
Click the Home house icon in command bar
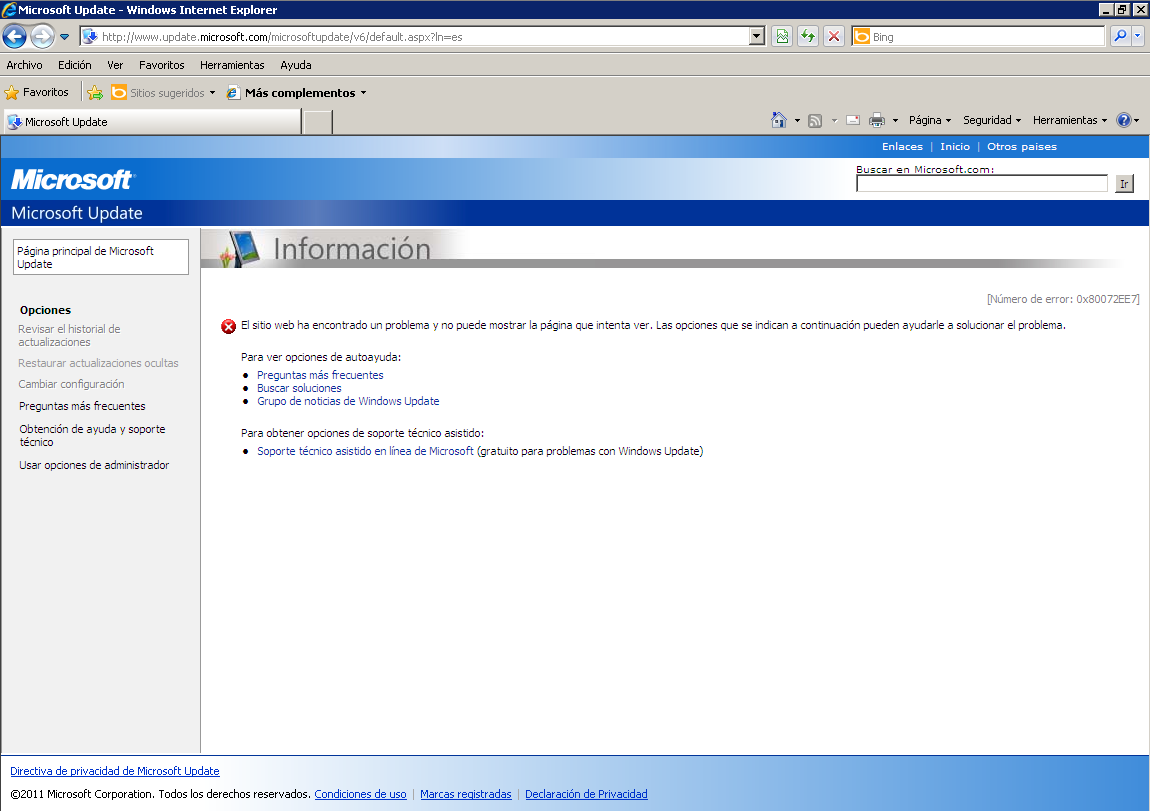779,120
